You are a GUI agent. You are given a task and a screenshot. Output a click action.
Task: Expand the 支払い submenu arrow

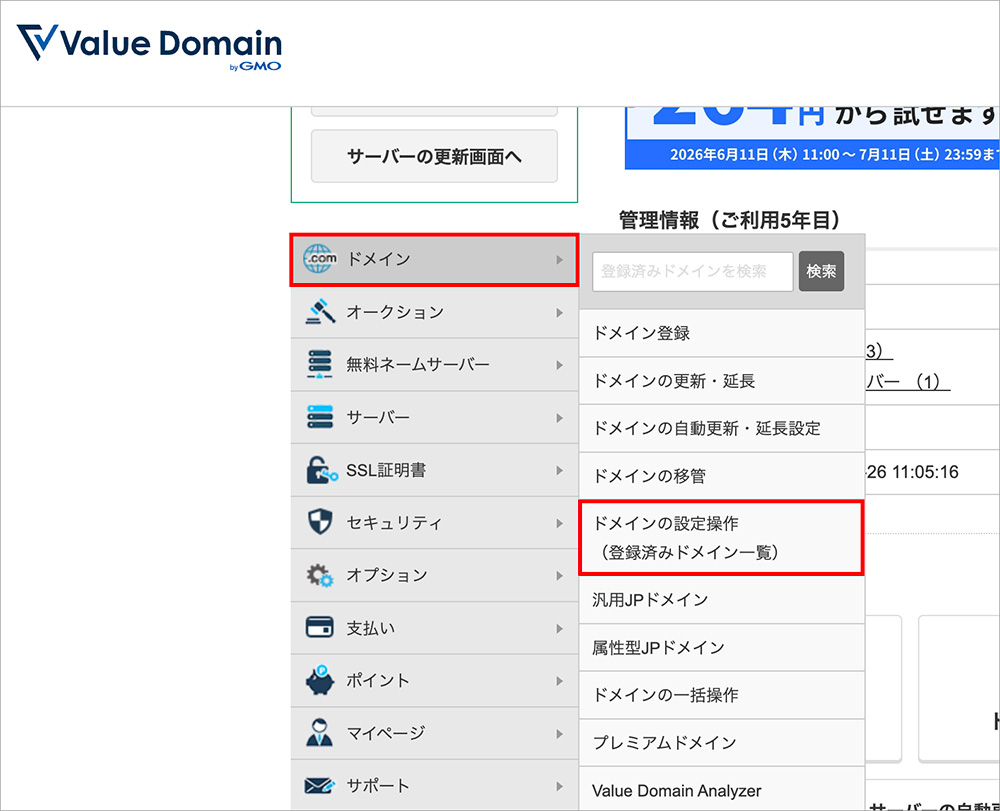coord(559,629)
